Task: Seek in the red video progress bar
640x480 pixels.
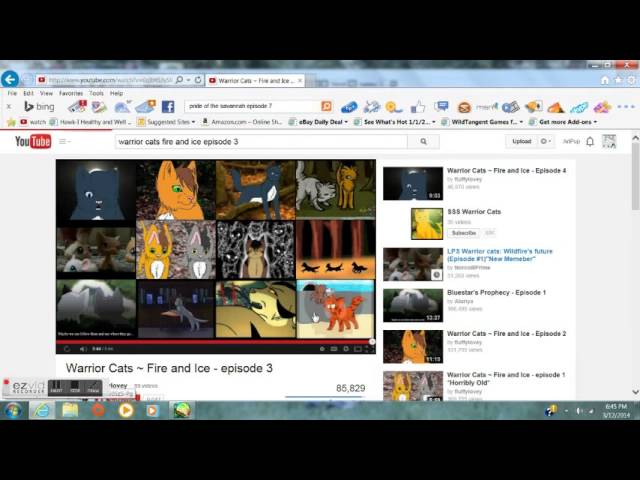Action: click(x=216, y=342)
